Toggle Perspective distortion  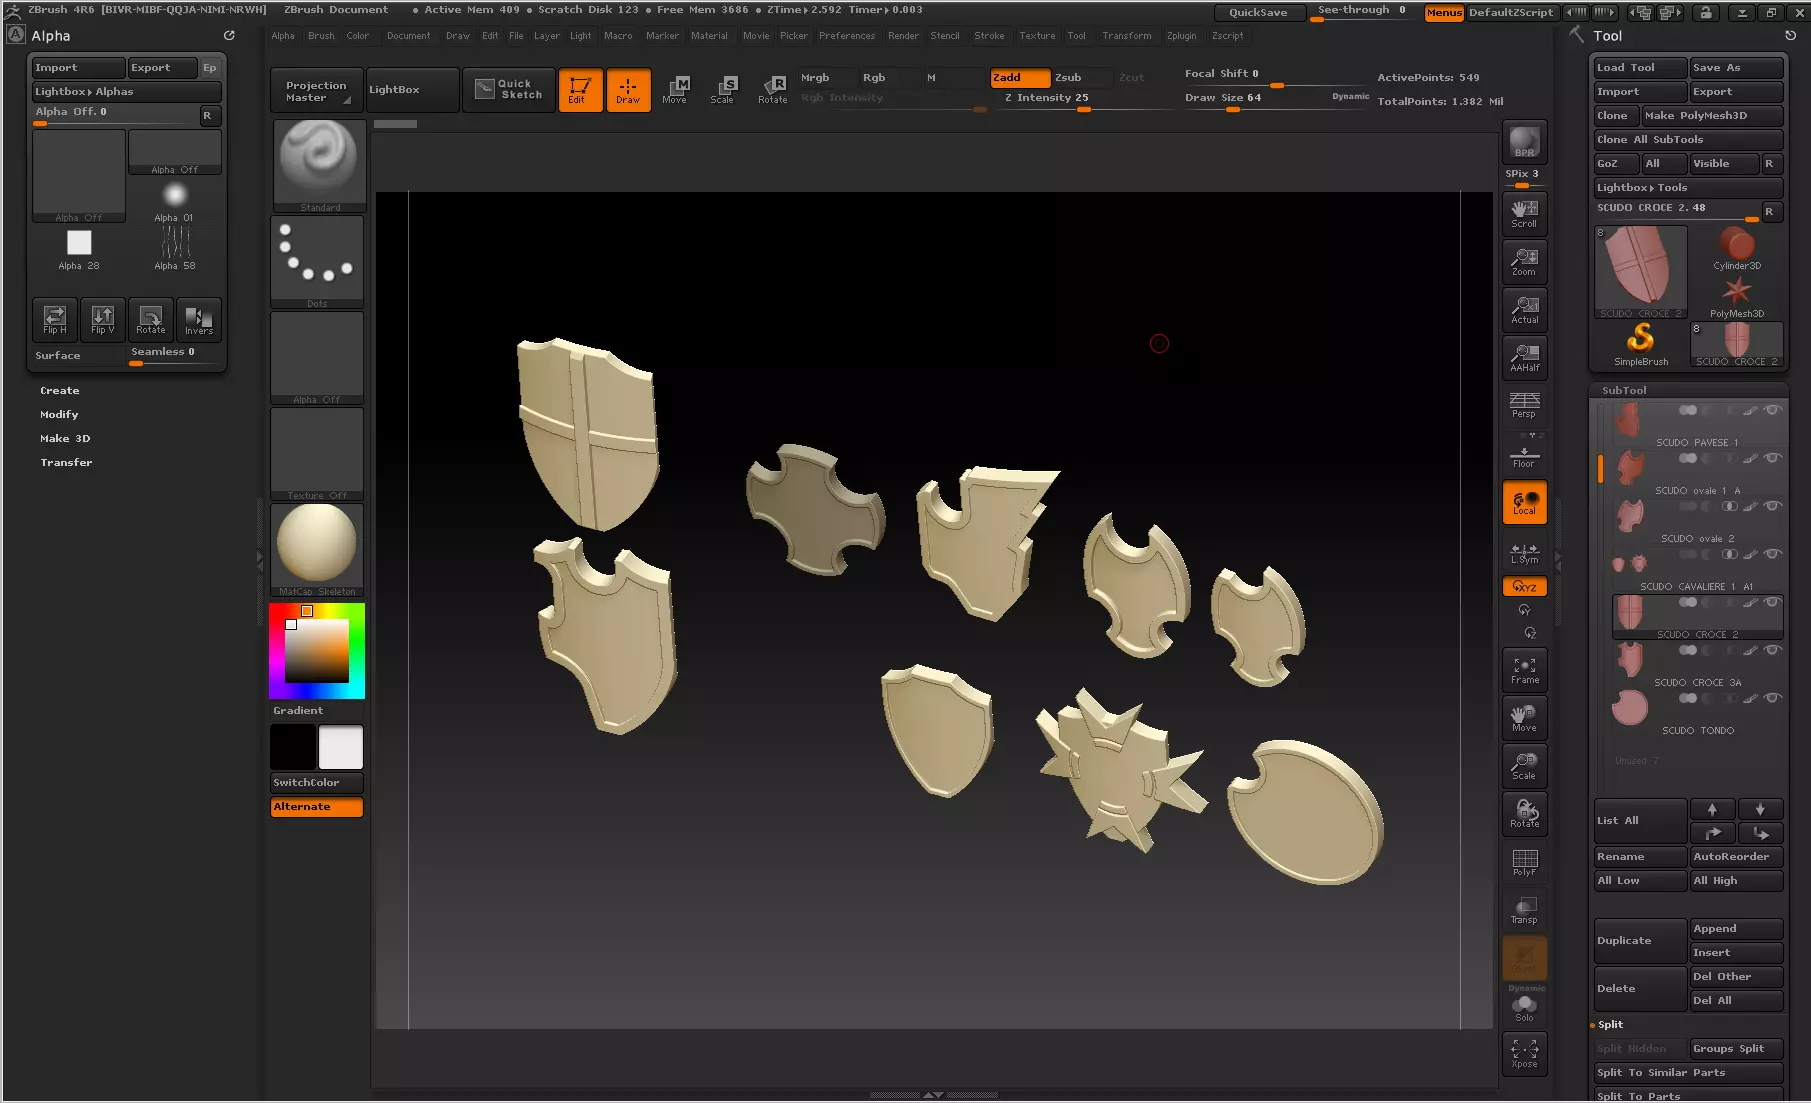pyautogui.click(x=1524, y=405)
